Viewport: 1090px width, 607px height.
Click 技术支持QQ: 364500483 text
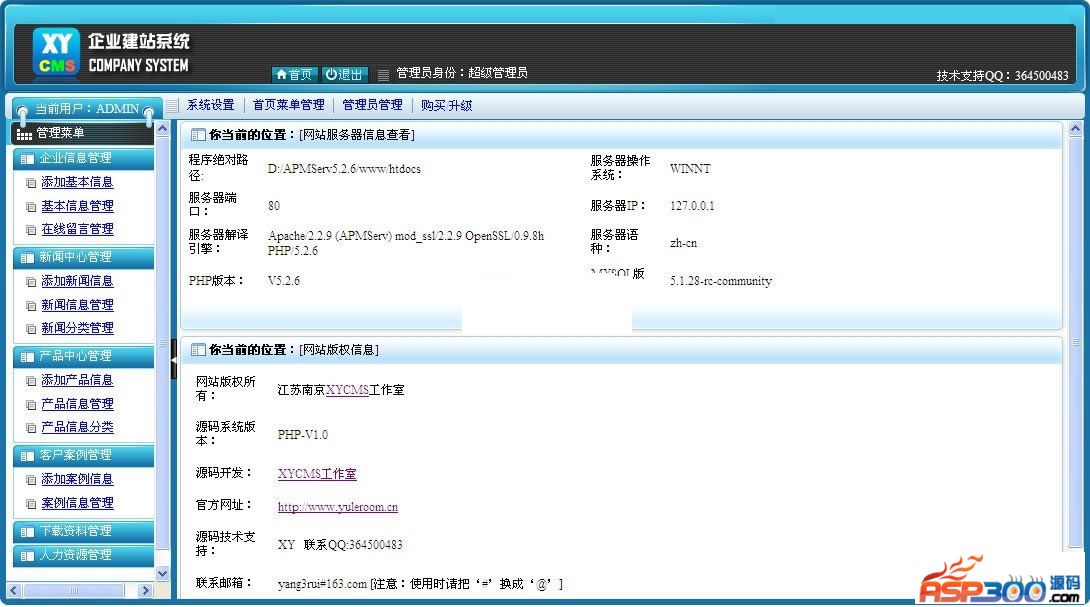[1002, 75]
